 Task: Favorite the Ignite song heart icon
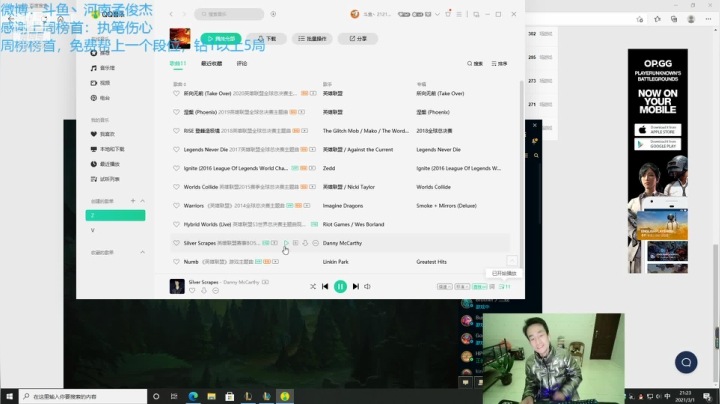[176, 168]
